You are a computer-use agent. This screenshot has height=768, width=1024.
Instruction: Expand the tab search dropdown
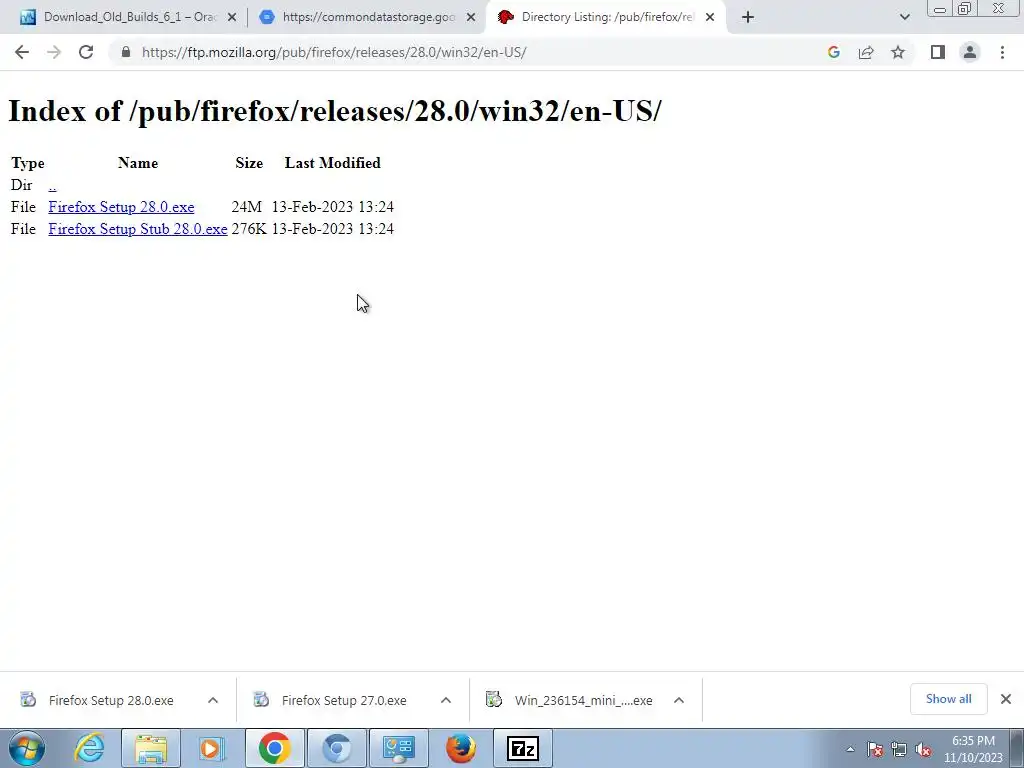(x=904, y=17)
